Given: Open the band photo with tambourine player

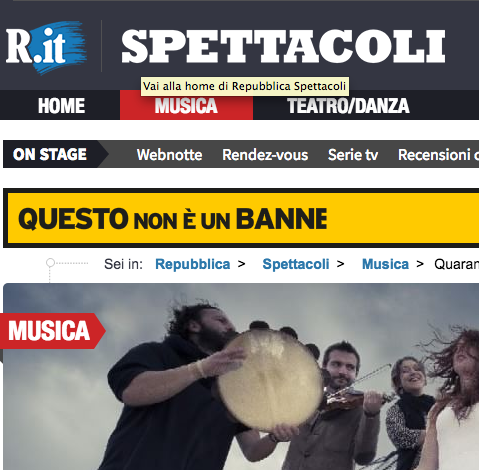Looking at the screenshot, I should point(241,377).
